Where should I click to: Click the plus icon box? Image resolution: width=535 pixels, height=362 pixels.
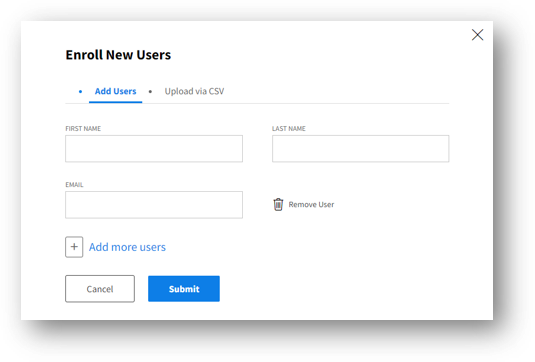click(74, 247)
